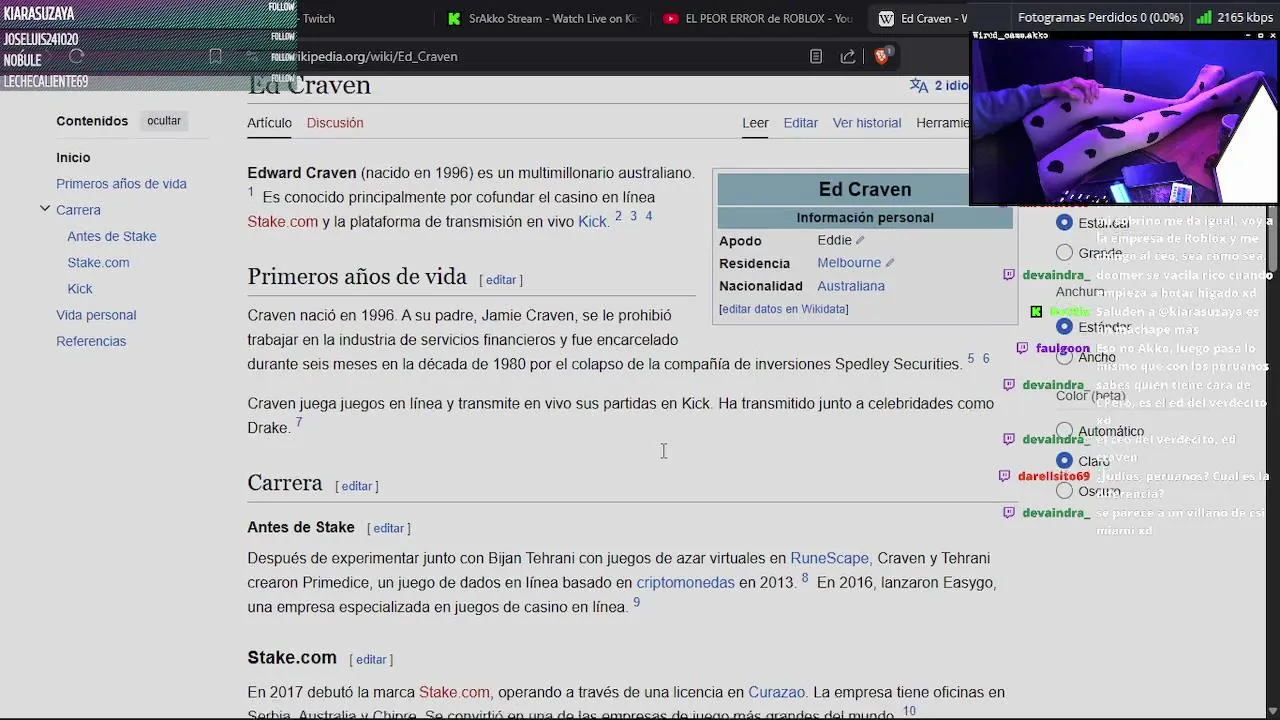Select the Grande text size radio
1280x720 pixels.
[x=1064, y=253]
